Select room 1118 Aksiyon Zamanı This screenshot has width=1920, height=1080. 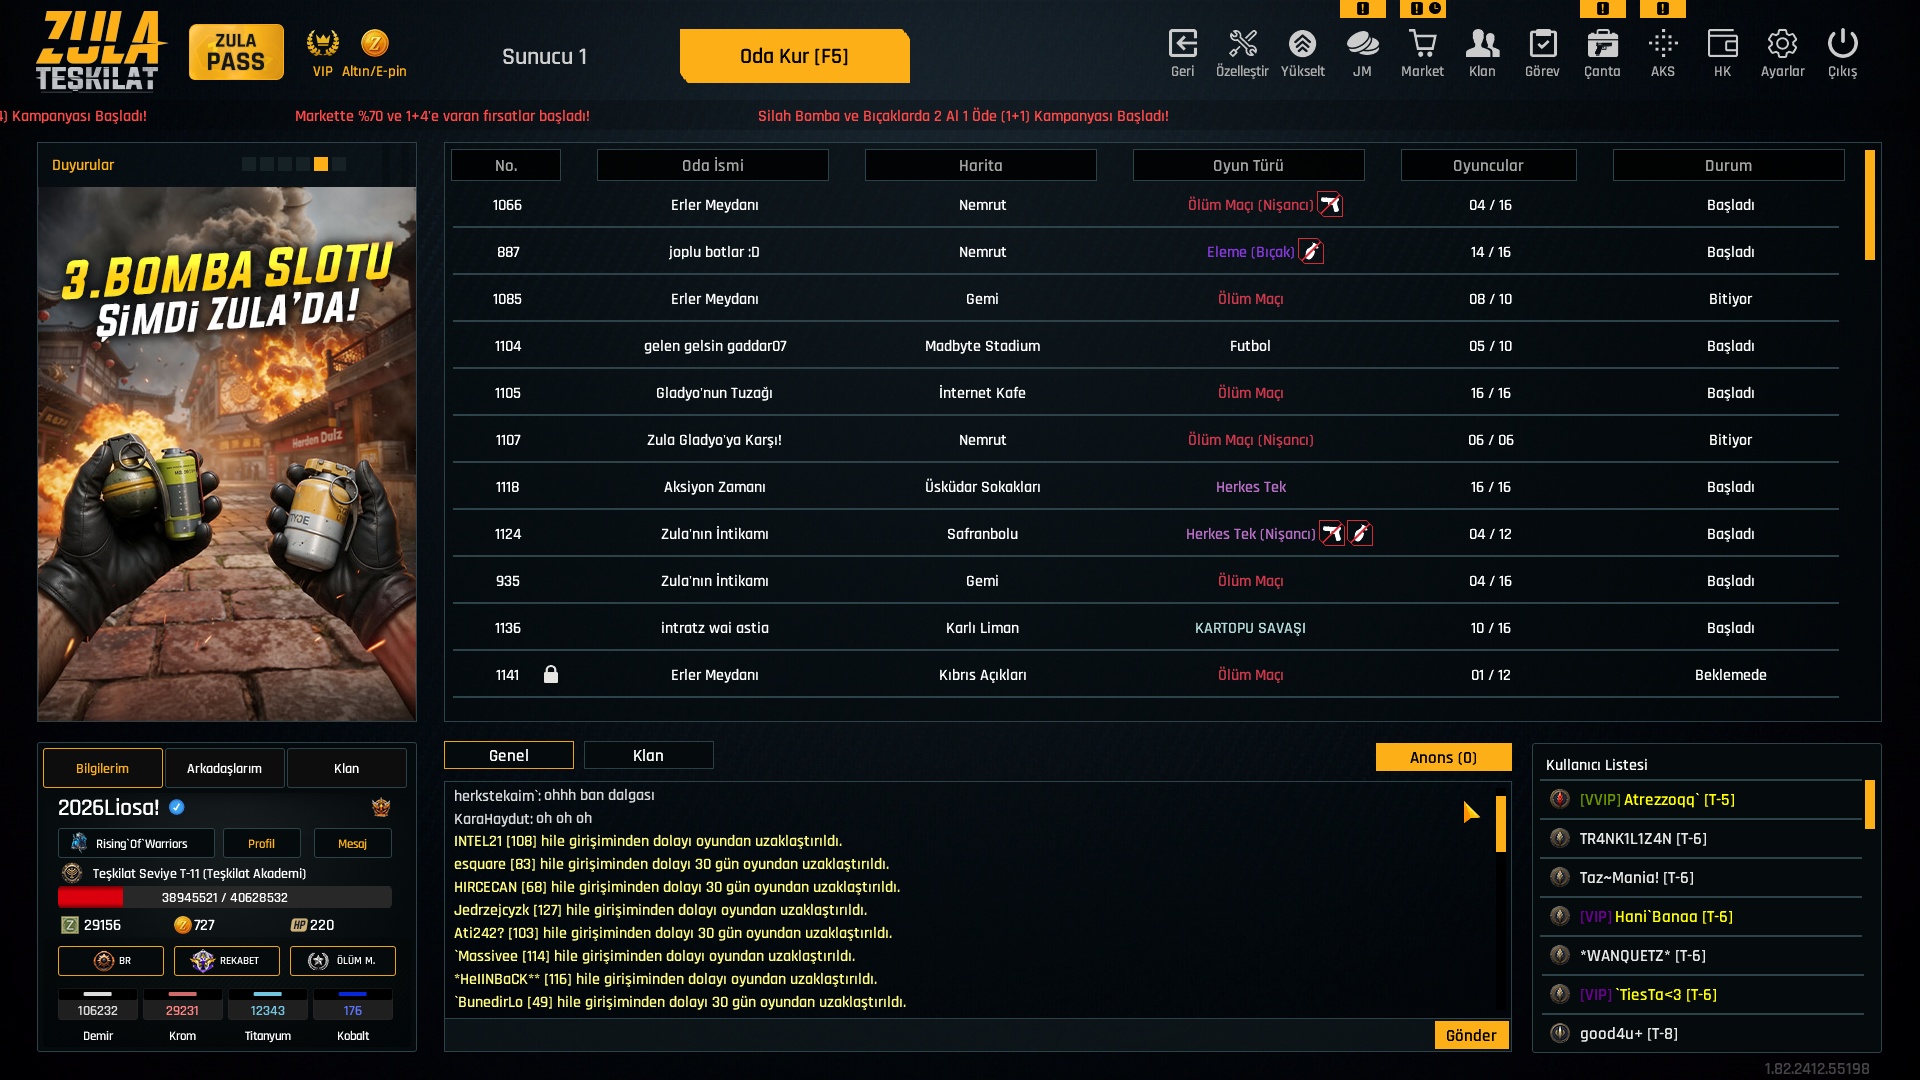(x=1146, y=487)
